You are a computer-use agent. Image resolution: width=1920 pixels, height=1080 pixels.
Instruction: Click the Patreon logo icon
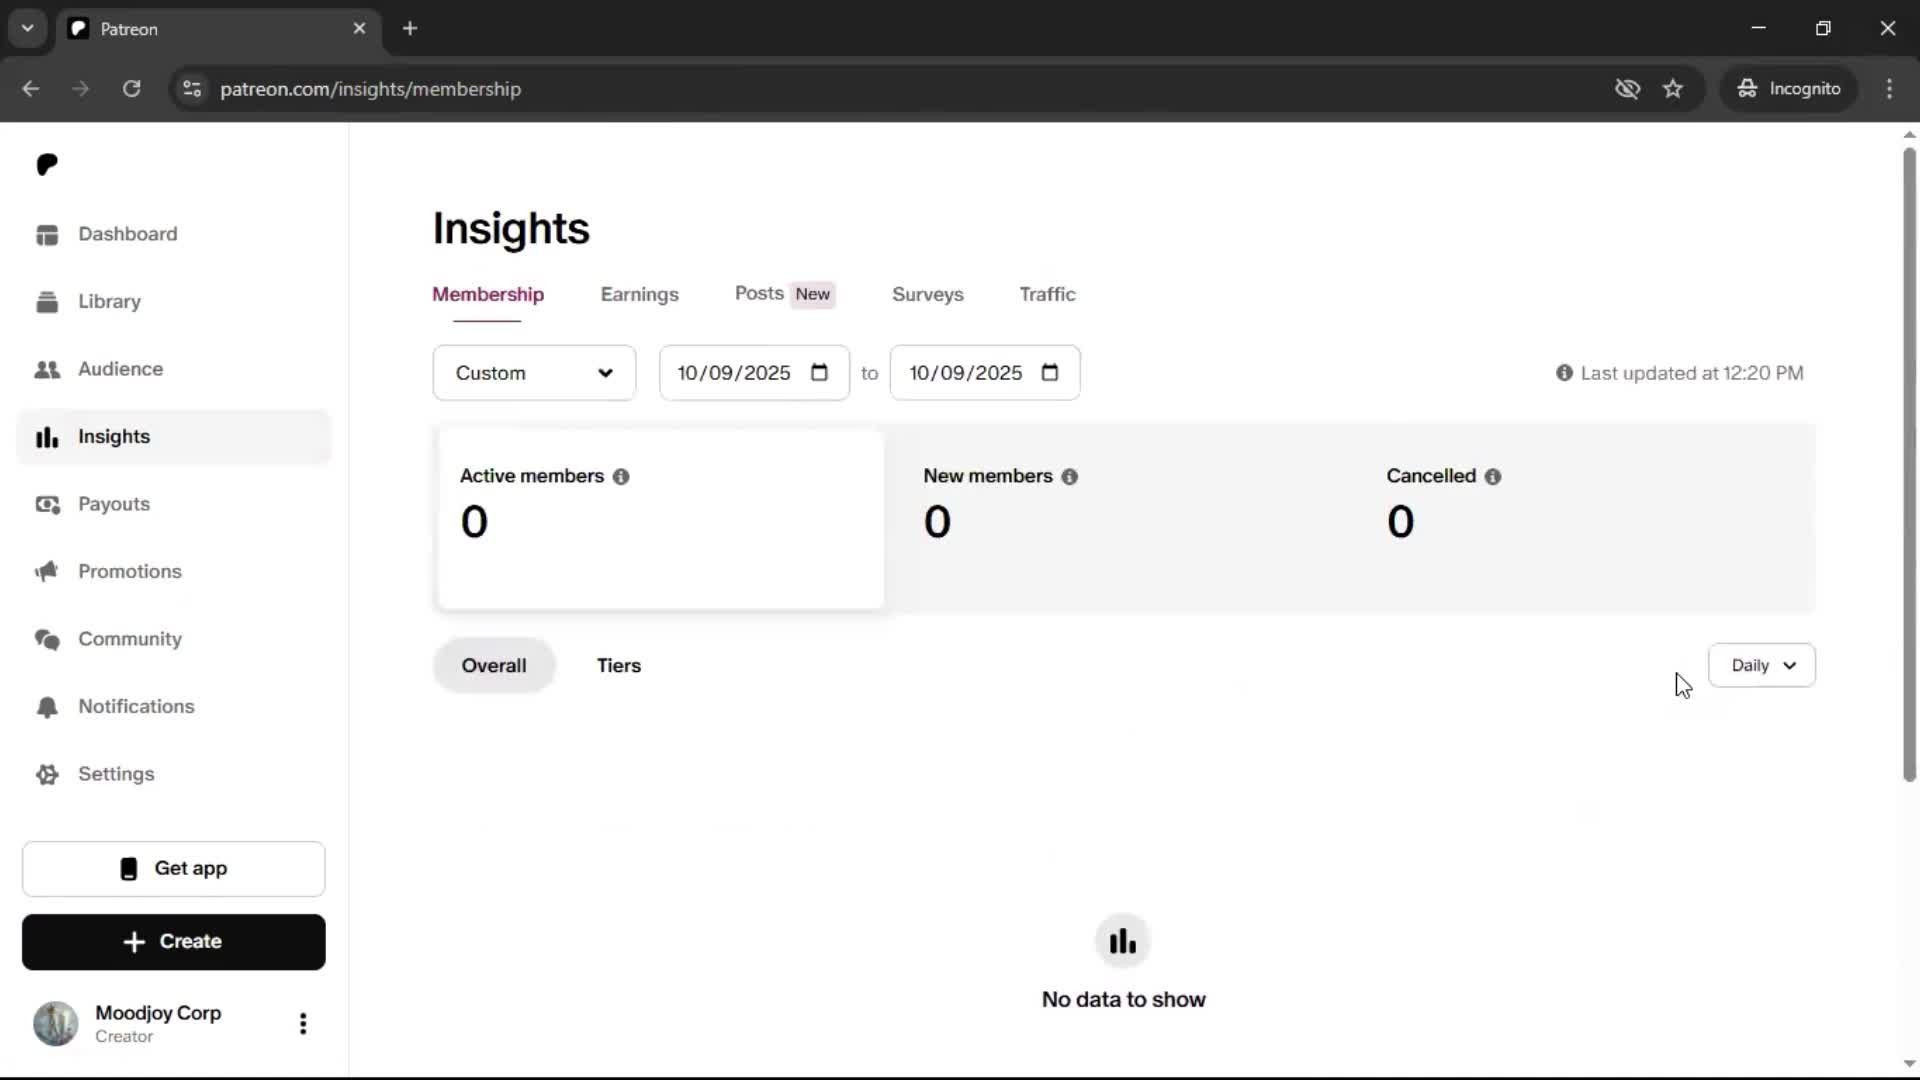point(47,164)
